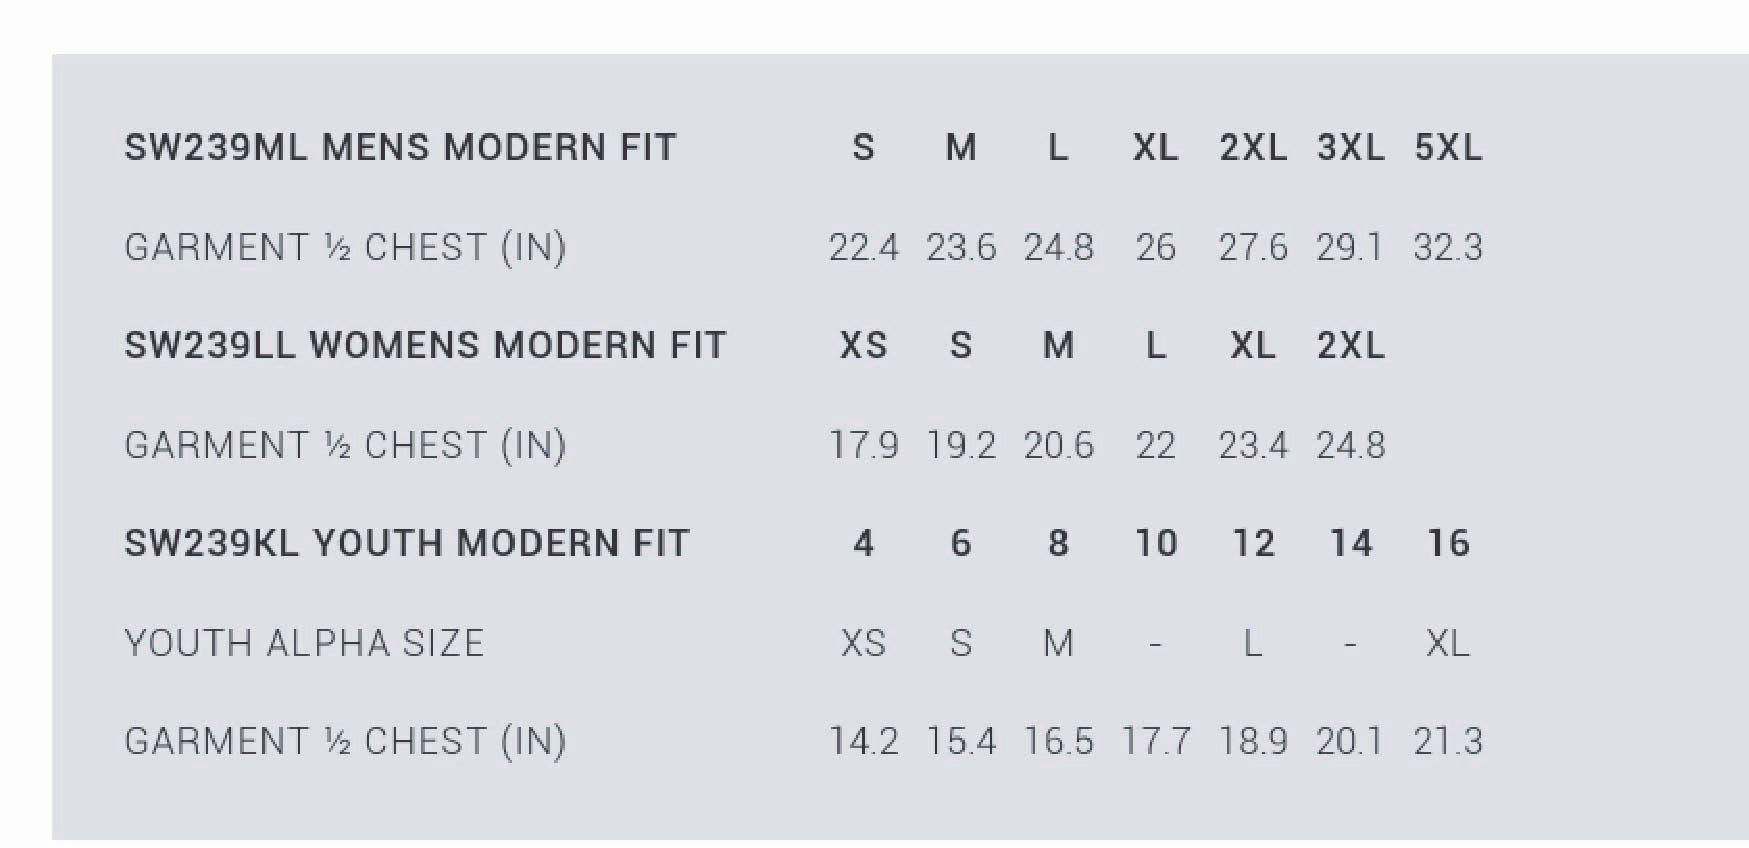1749x848 pixels.
Task: Select youth size 10 header
Action: point(1155,544)
